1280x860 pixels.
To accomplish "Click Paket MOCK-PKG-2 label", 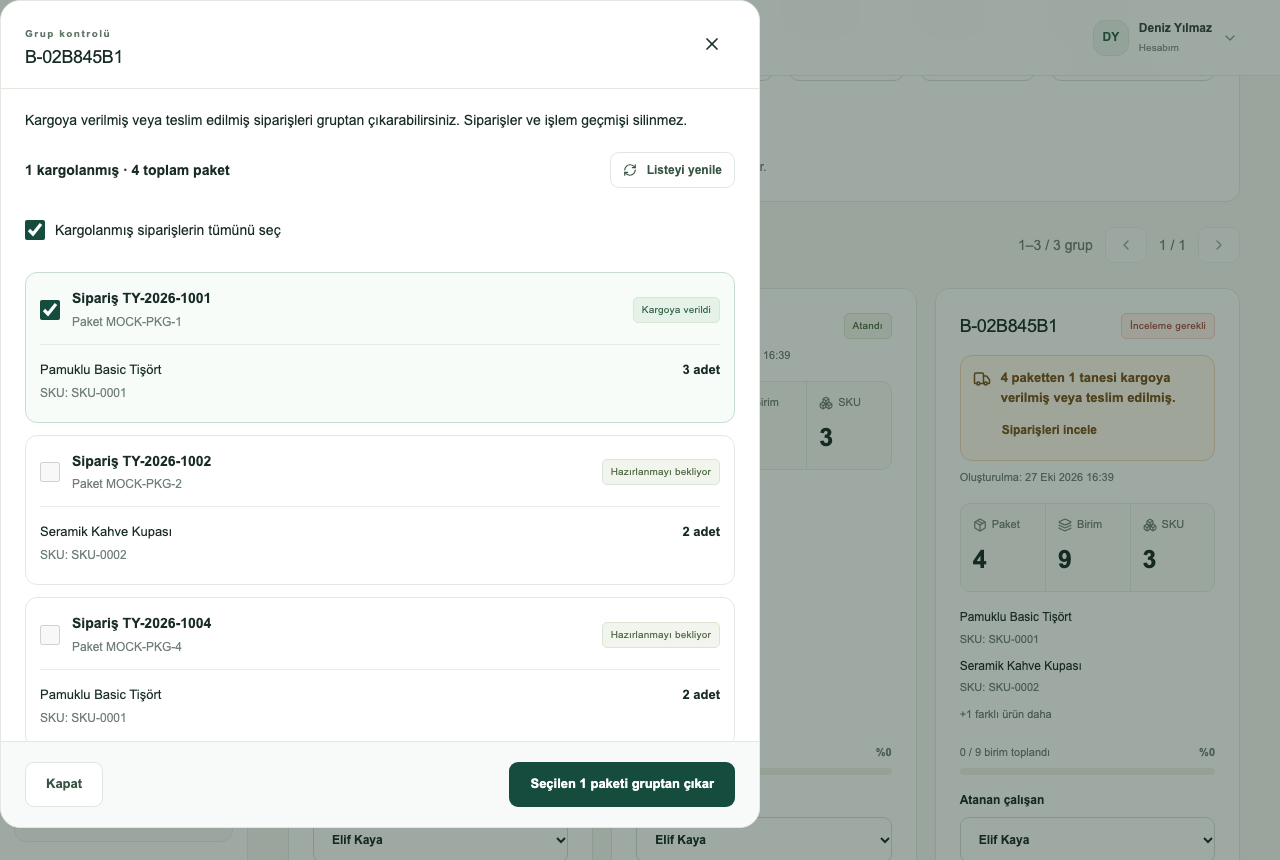I will 127,484.
